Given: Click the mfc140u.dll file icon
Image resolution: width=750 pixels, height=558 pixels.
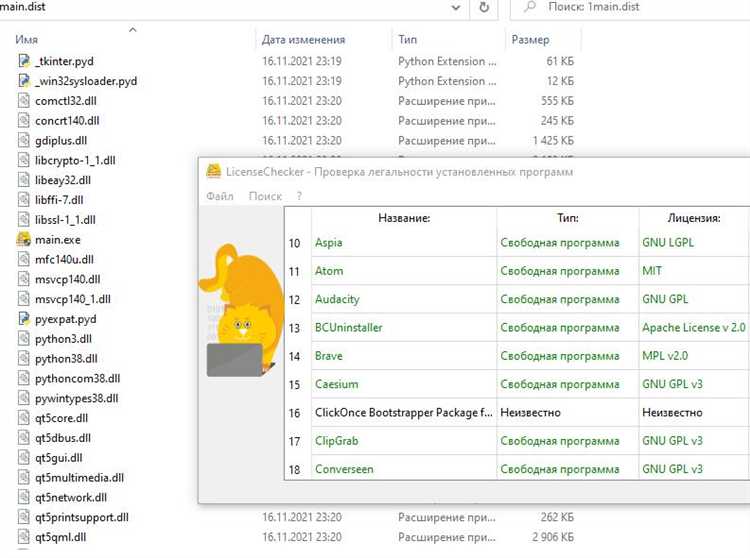Looking at the screenshot, I should (24, 260).
